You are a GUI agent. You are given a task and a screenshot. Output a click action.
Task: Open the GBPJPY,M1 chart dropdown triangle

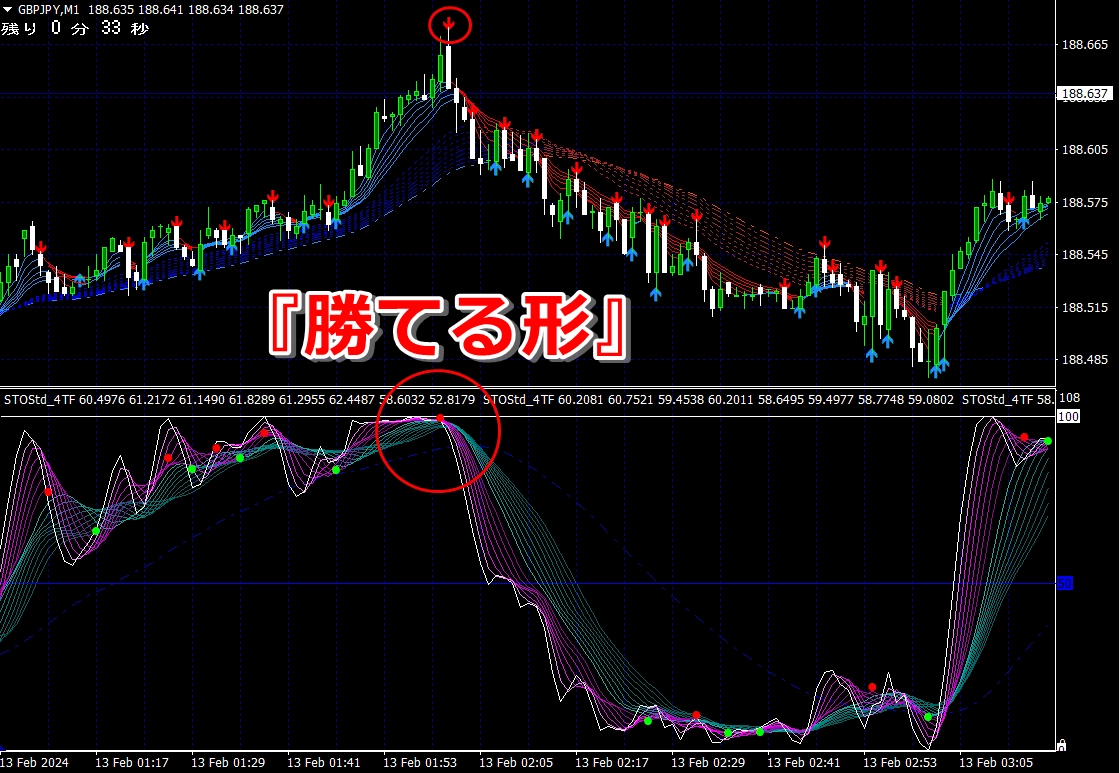8,9
